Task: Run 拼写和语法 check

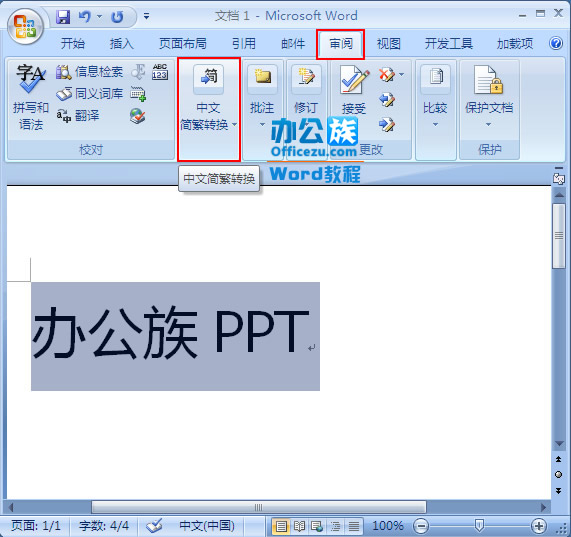Action: click(x=31, y=98)
